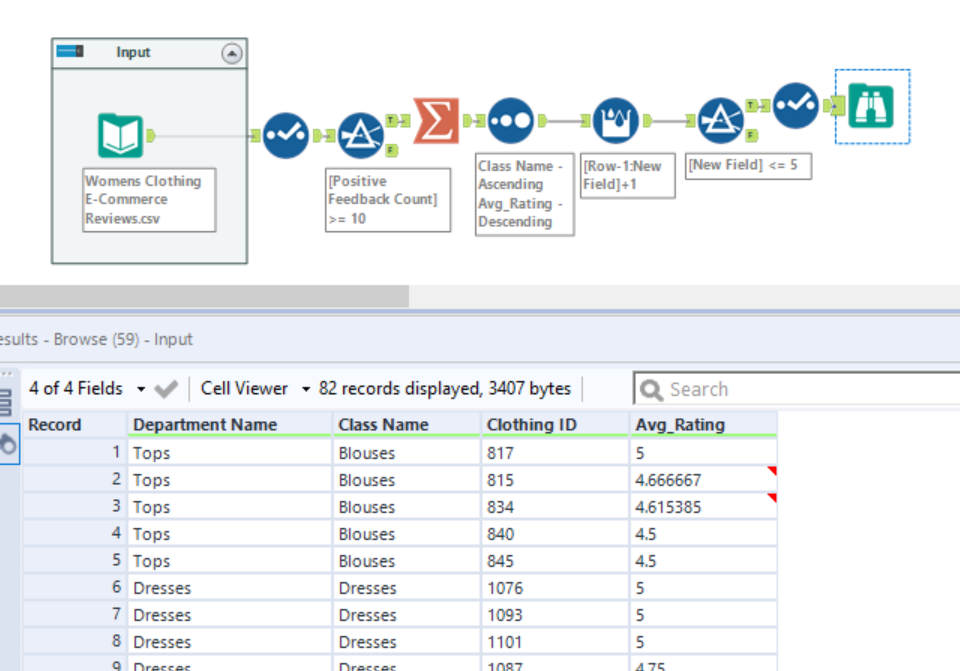Screen dimensions: 960x671
Task: Click the Select tool before the Browse tool
Action: (x=796, y=106)
